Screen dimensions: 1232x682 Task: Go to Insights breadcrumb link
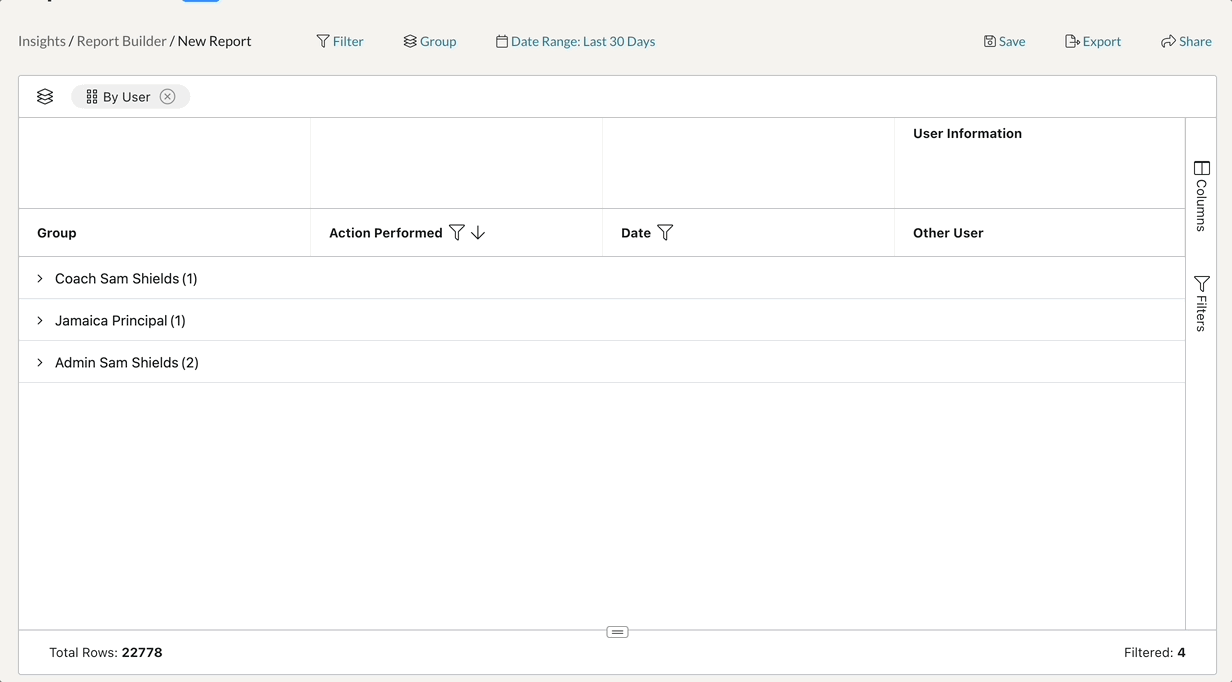point(42,42)
